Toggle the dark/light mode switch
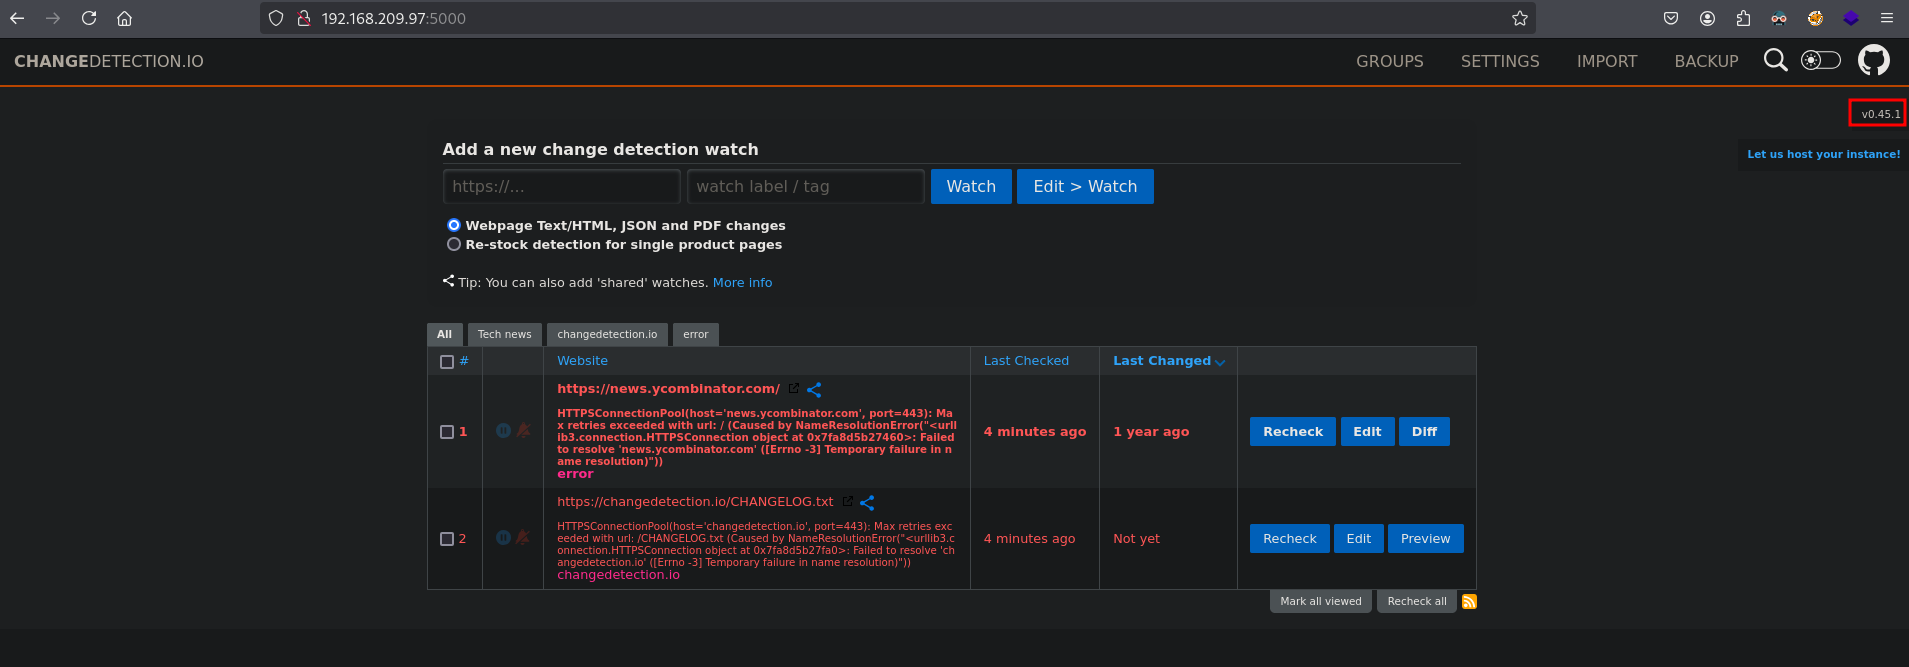1909x667 pixels. (1820, 61)
